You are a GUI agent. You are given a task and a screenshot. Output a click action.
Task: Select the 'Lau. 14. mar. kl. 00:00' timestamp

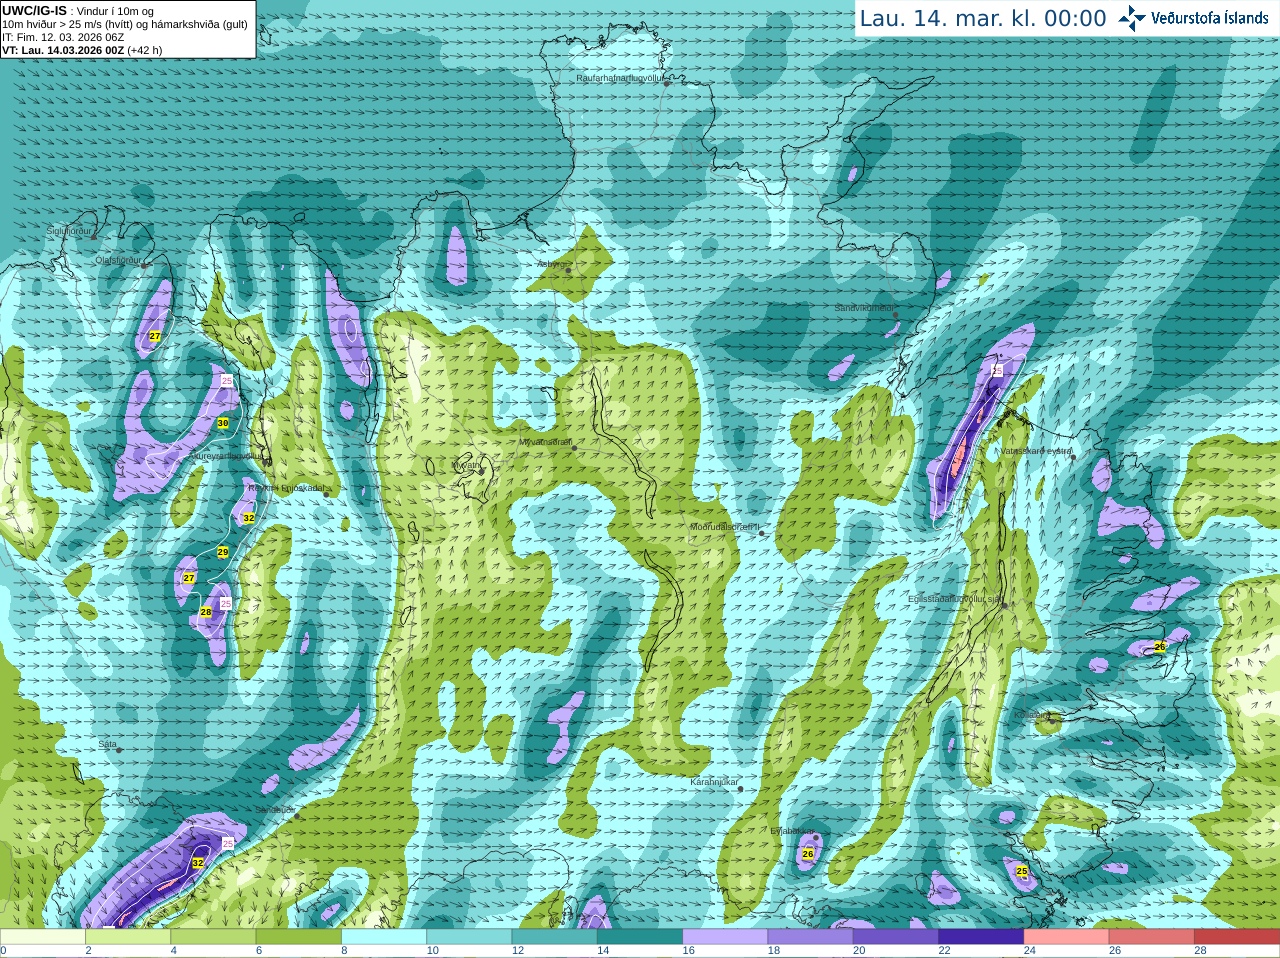[x=983, y=19]
